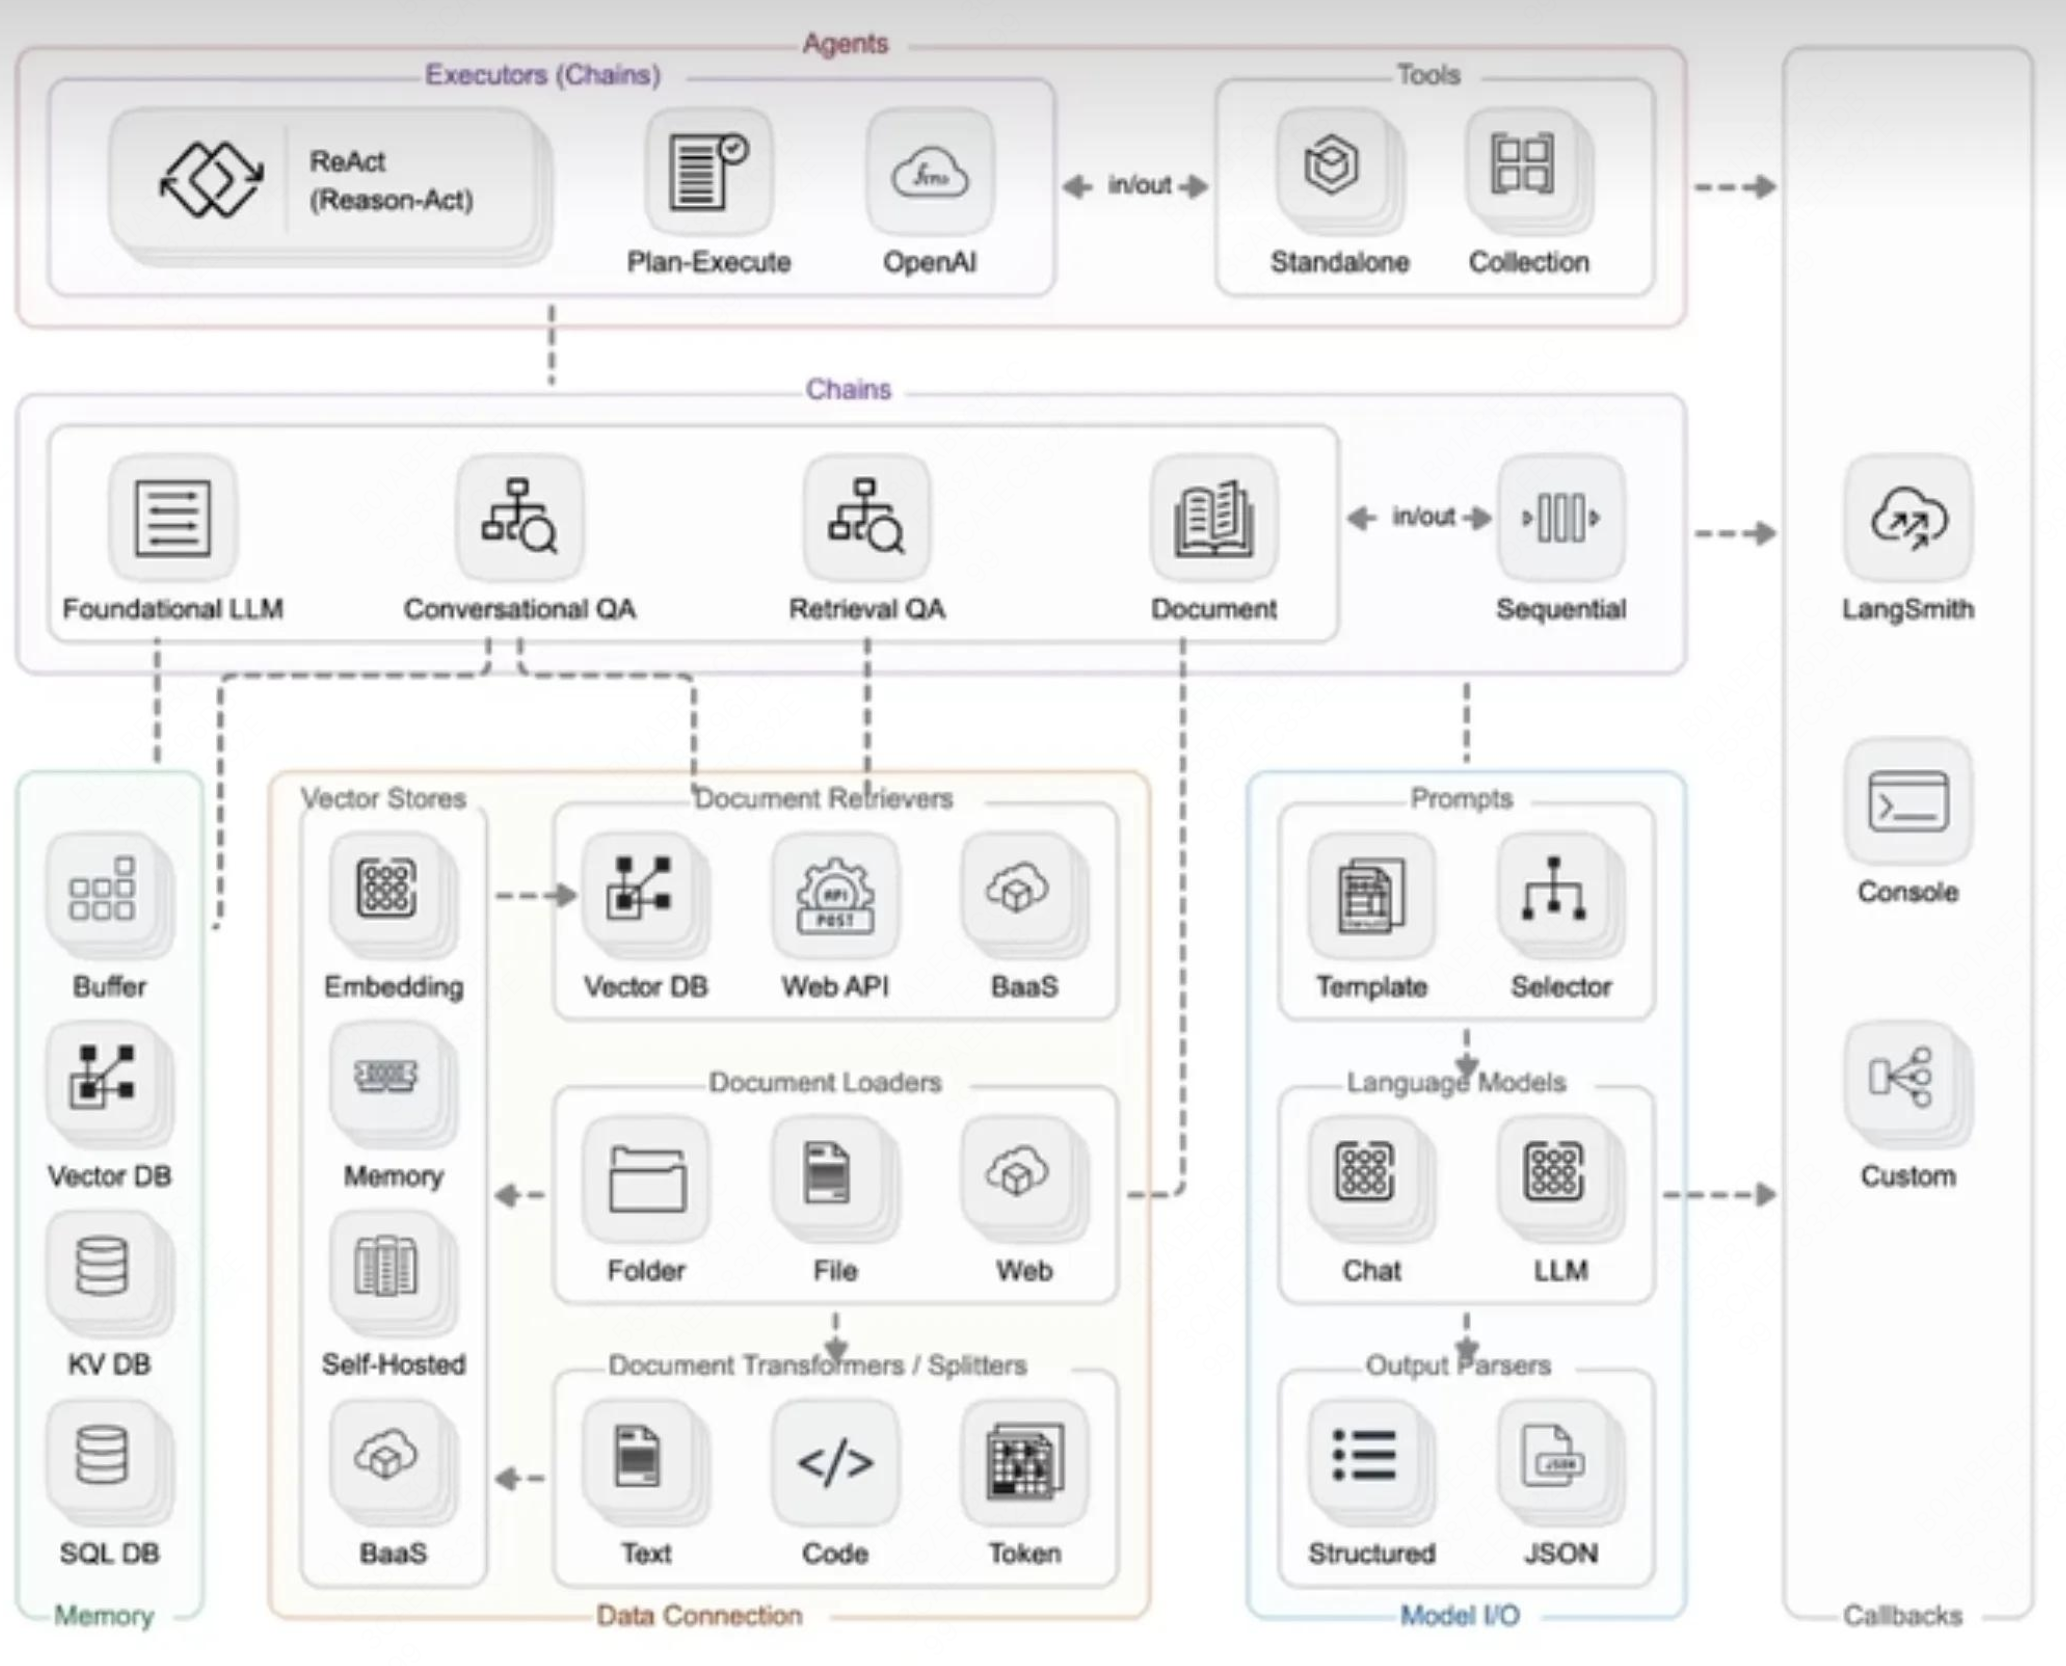This screenshot has height=1666, width=2066.
Task: Click the OpenAI cloud function icon
Action: click(930, 172)
